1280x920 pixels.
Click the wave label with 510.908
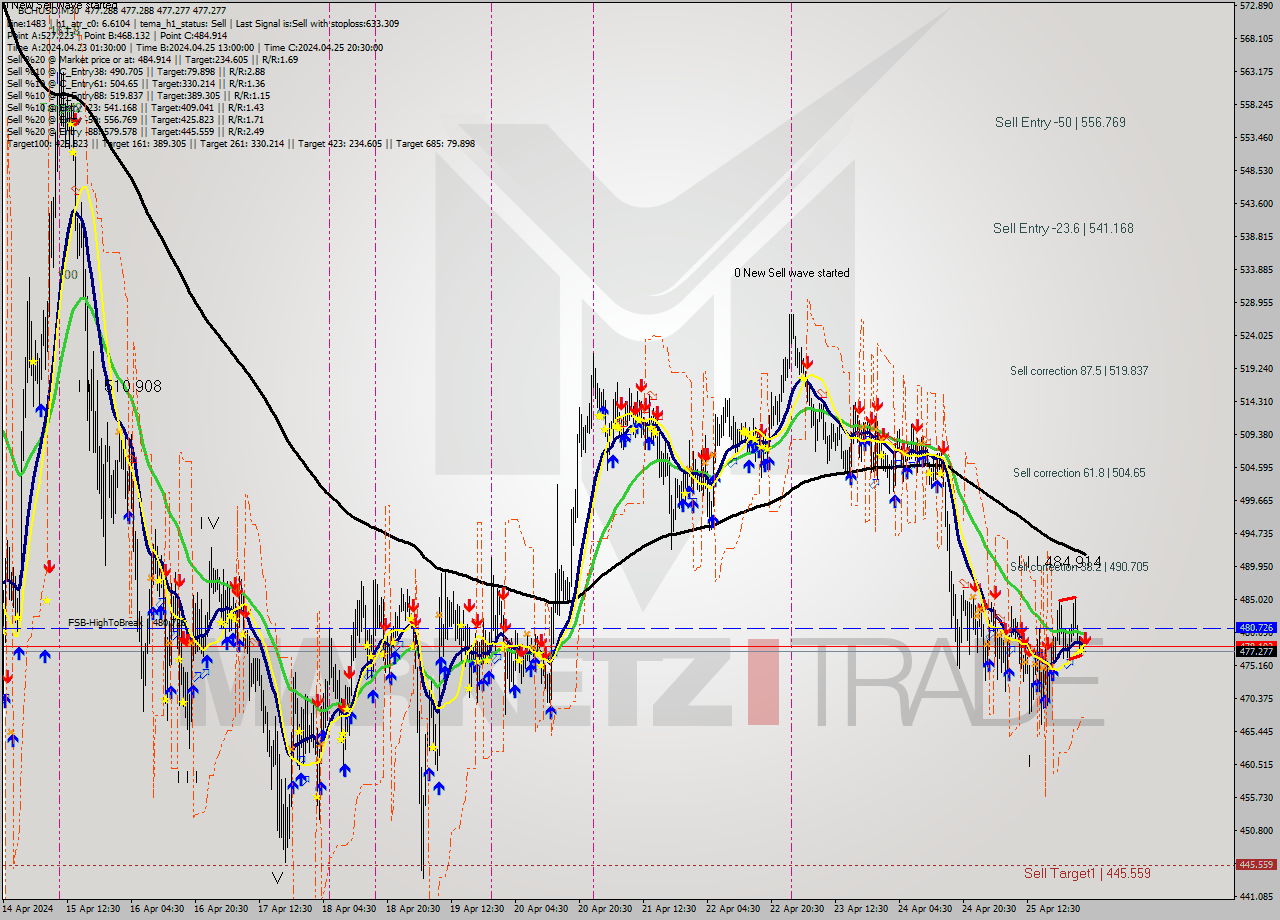point(119,386)
